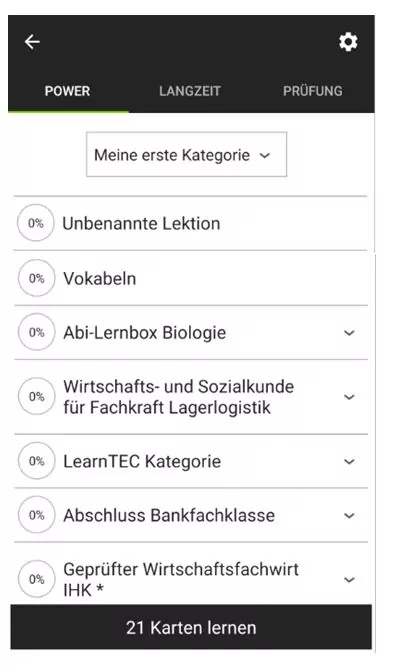396x670 pixels.
Task: Click the 0% circle of Abi-Lernbox Biologie
Action: pos(37,332)
